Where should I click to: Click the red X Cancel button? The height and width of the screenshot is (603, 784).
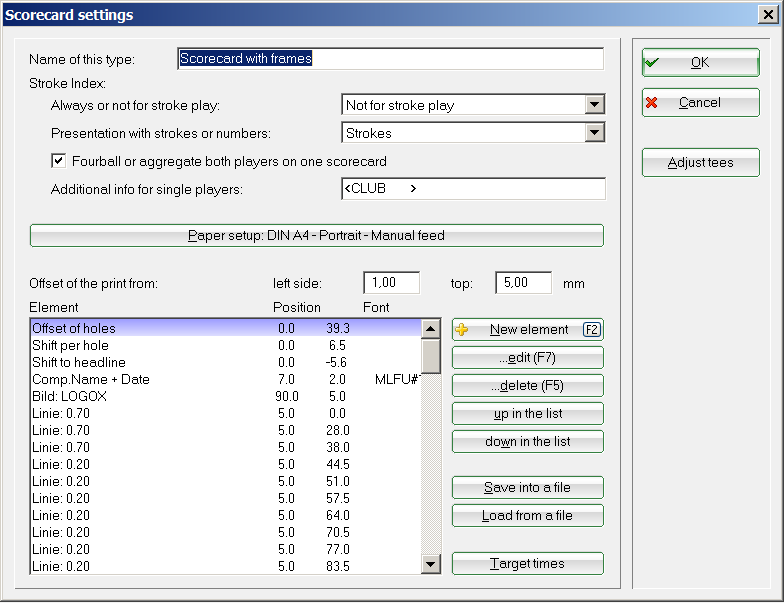(x=700, y=103)
